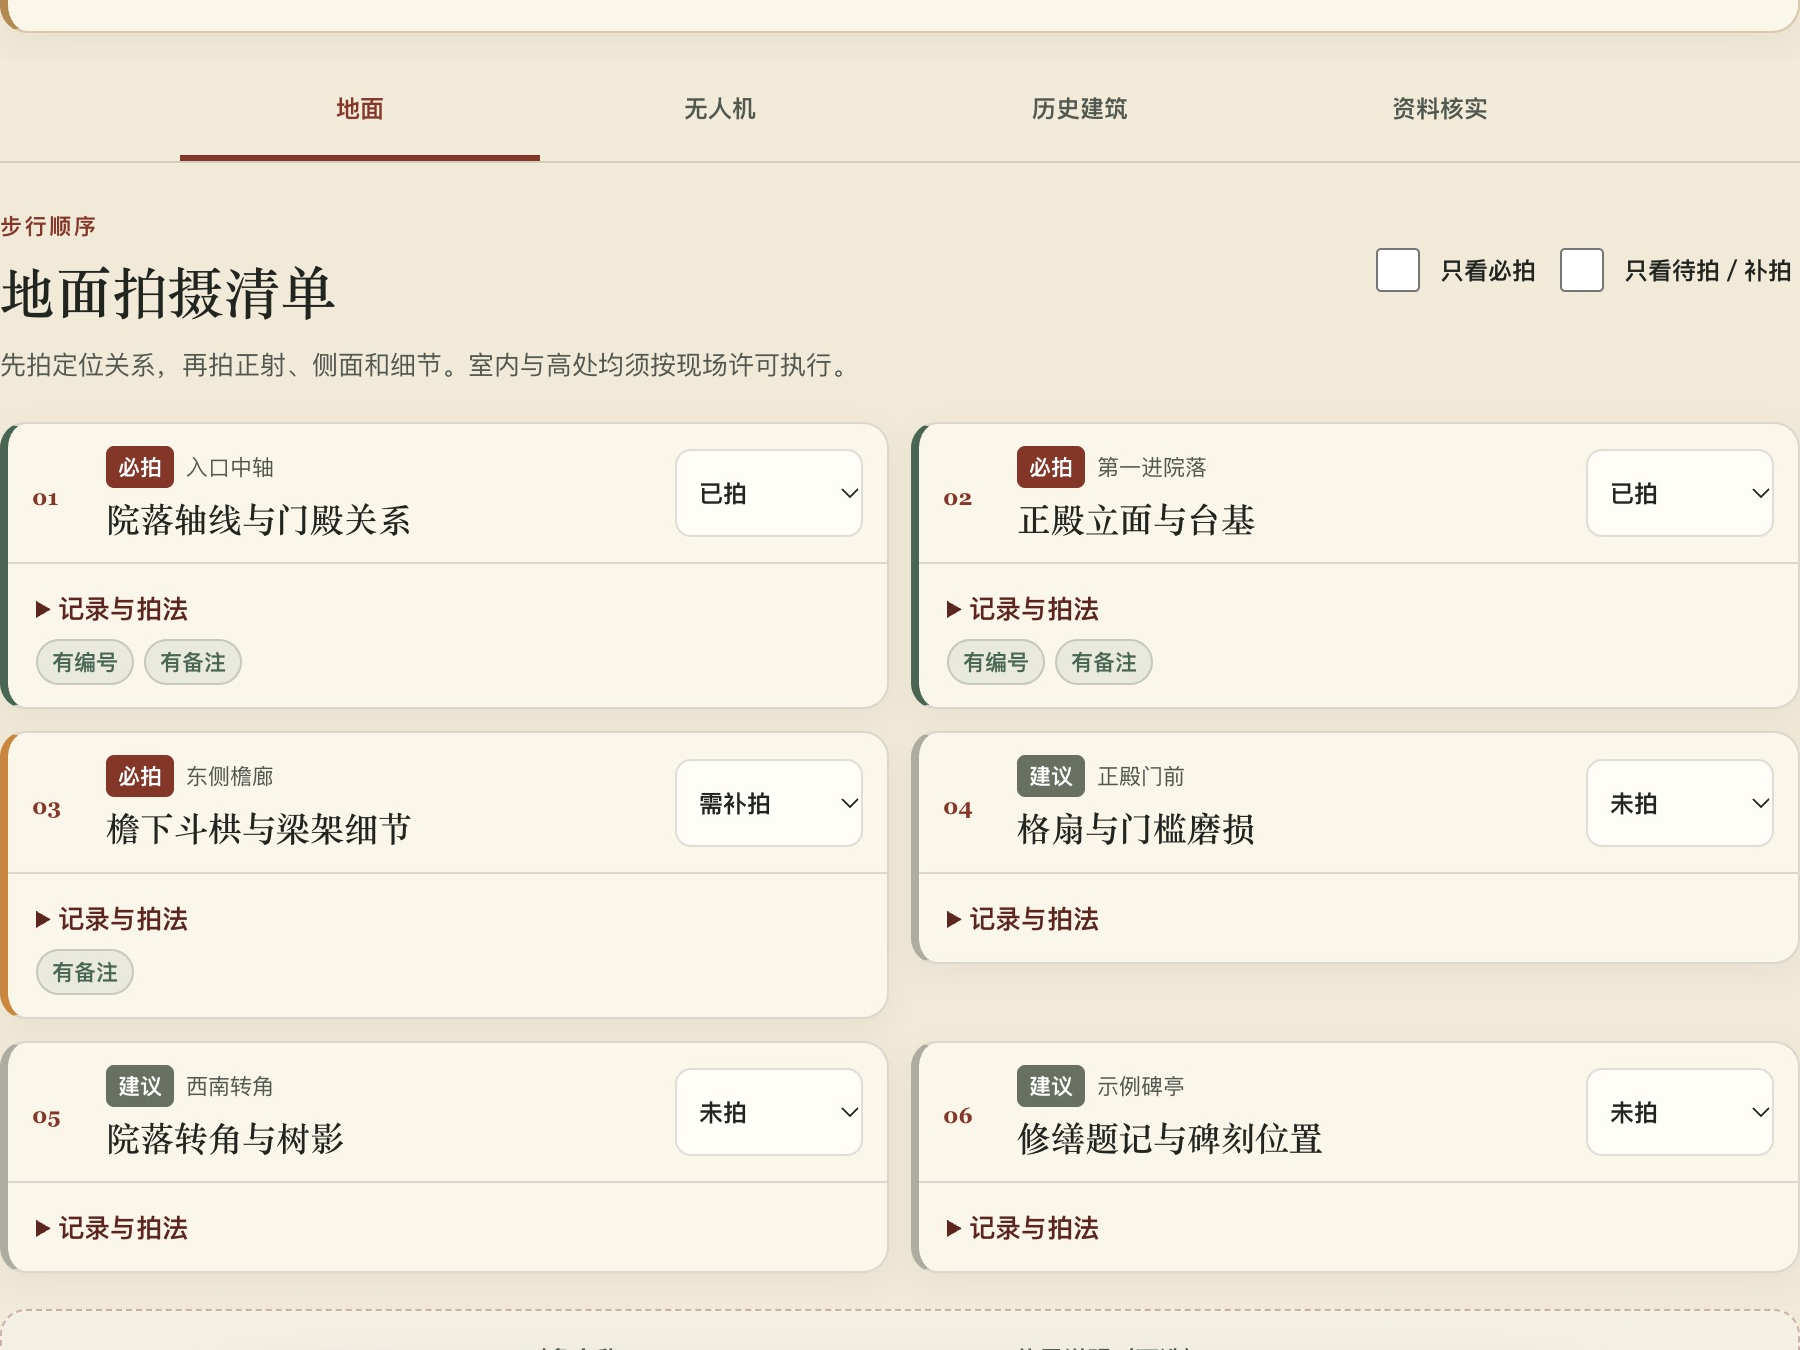Open the 历史建筑 tab

tap(1080, 109)
